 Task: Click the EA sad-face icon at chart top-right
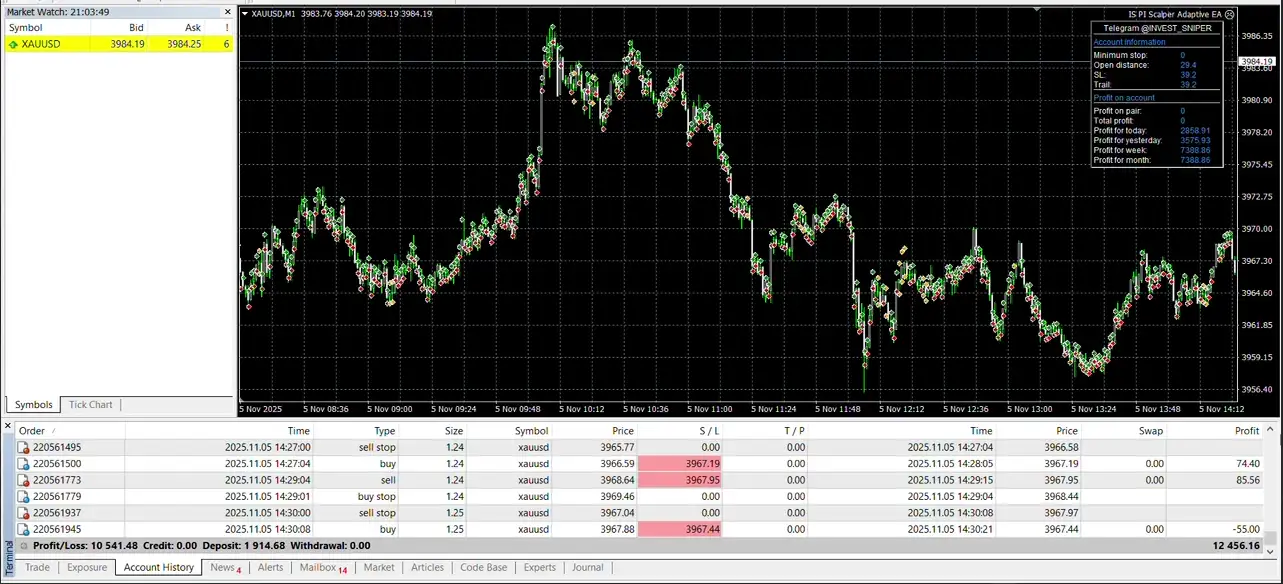[1230, 14]
